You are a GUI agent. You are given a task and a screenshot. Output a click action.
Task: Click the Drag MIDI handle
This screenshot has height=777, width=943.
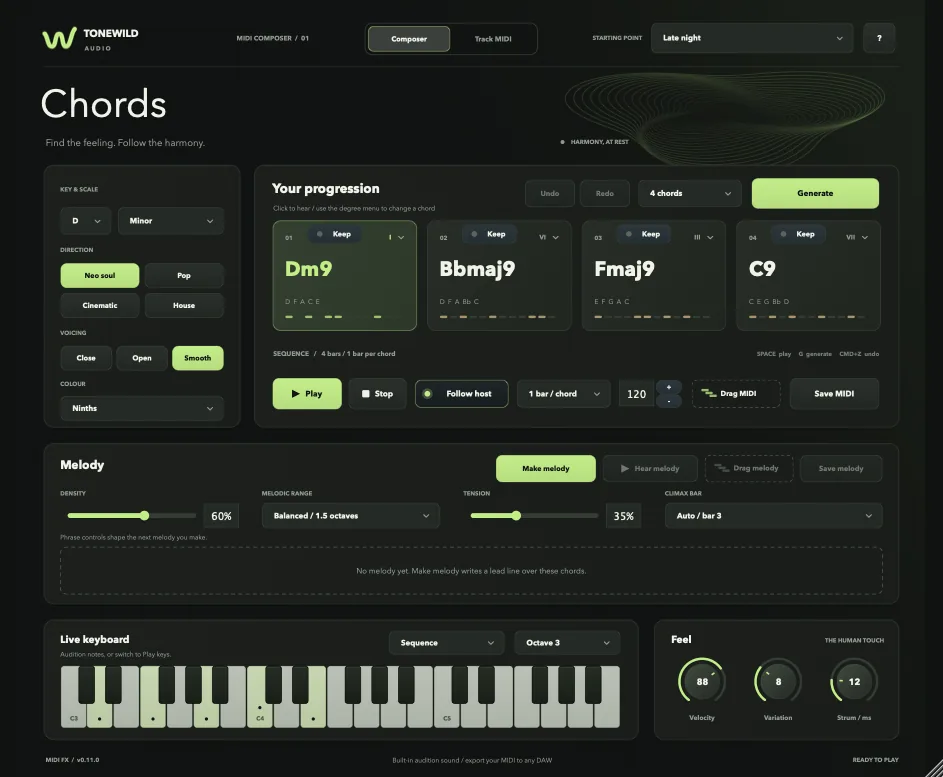click(736, 393)
